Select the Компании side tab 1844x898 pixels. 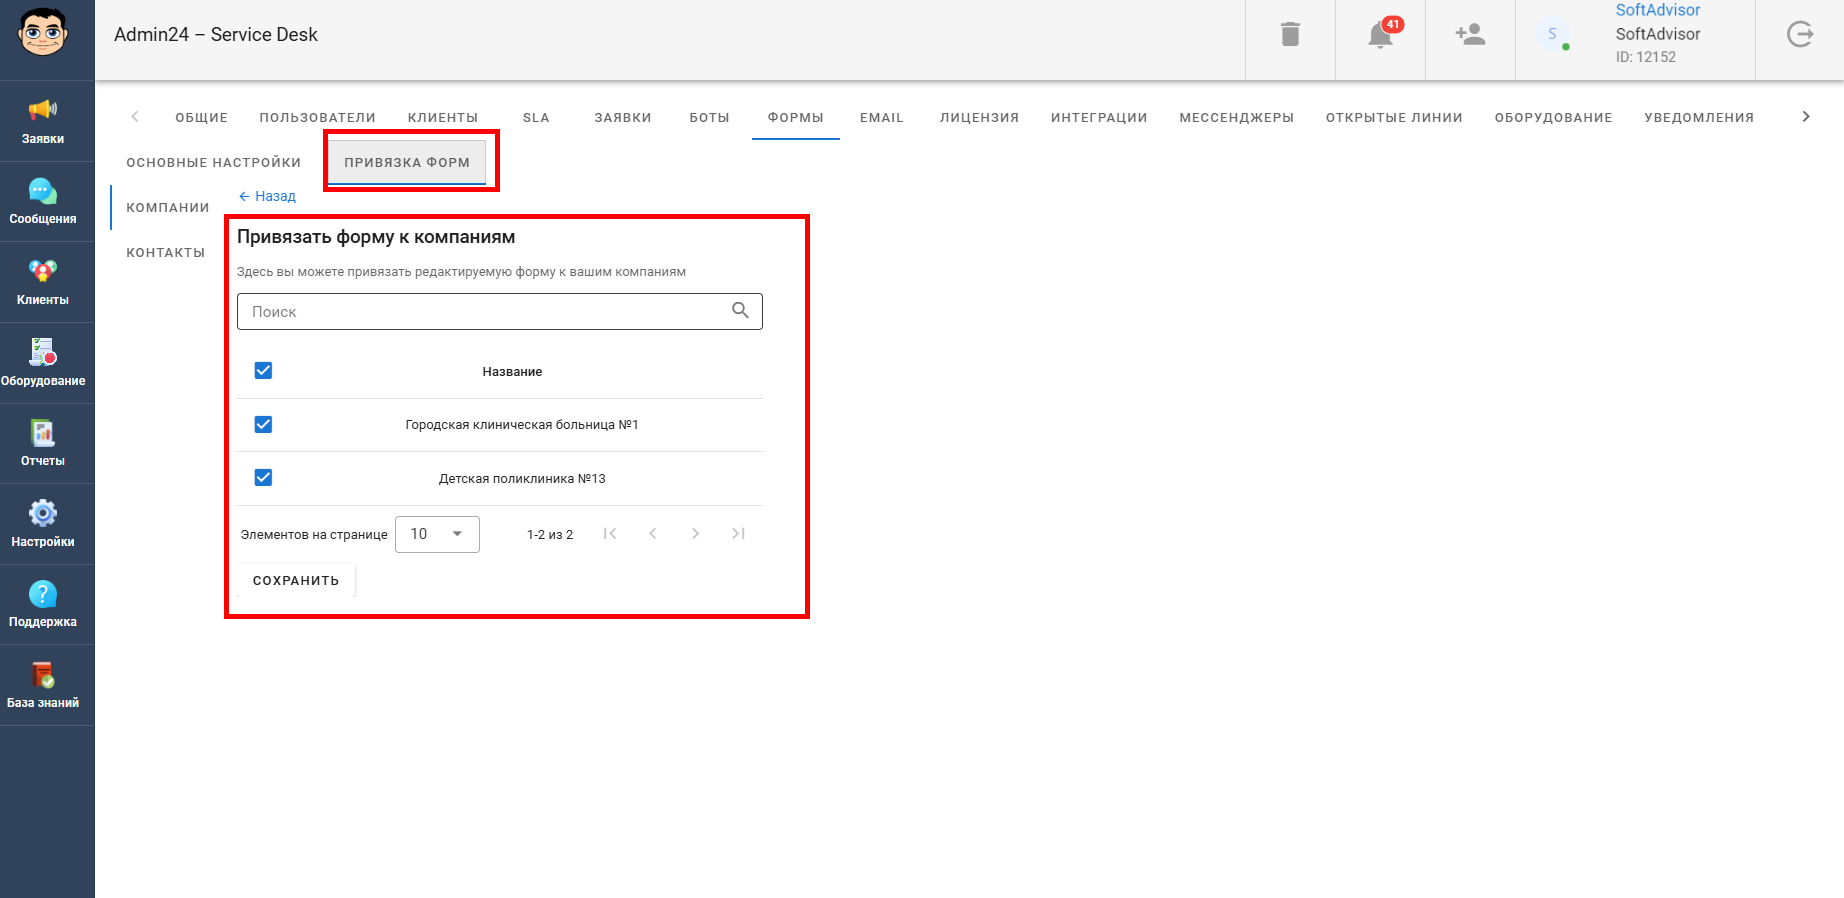pos(168,208)
